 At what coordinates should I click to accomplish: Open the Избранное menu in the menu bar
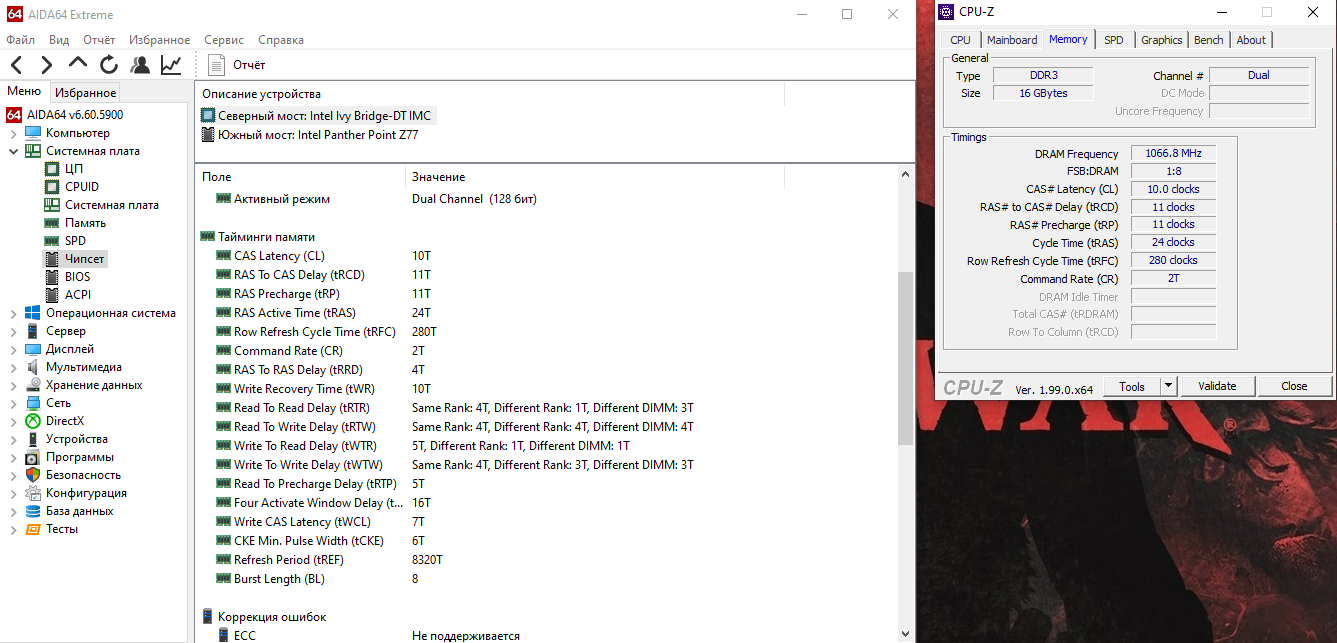(159, 40)
